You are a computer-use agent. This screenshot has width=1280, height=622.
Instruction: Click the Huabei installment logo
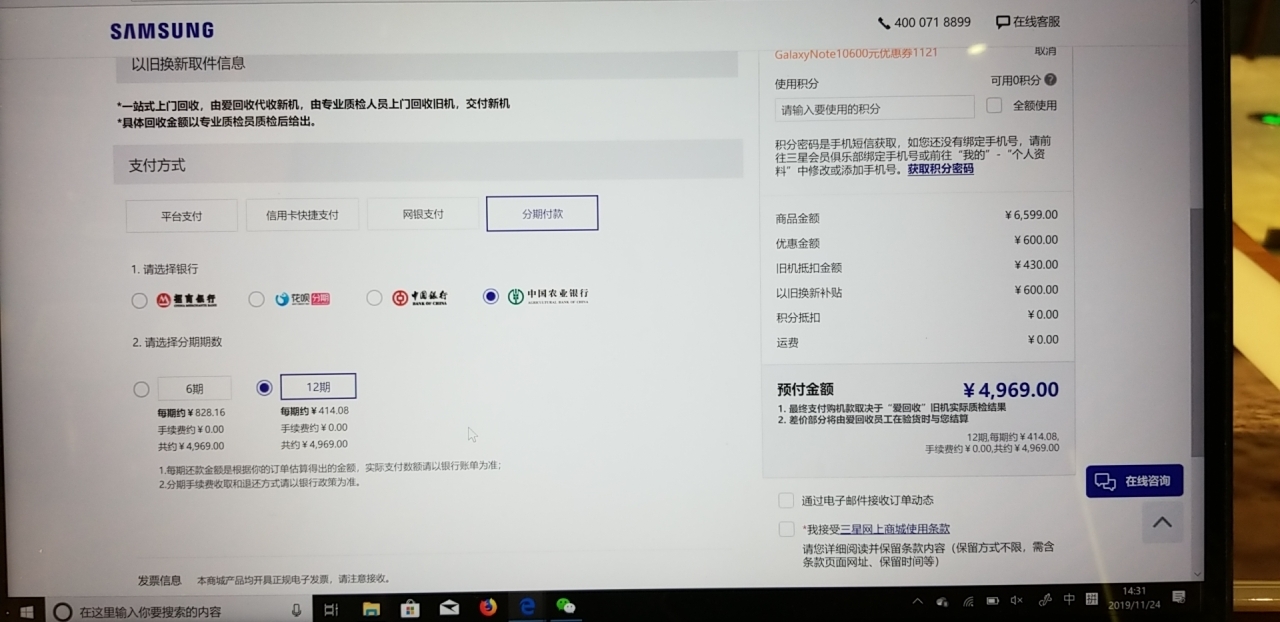coord(302,299)
